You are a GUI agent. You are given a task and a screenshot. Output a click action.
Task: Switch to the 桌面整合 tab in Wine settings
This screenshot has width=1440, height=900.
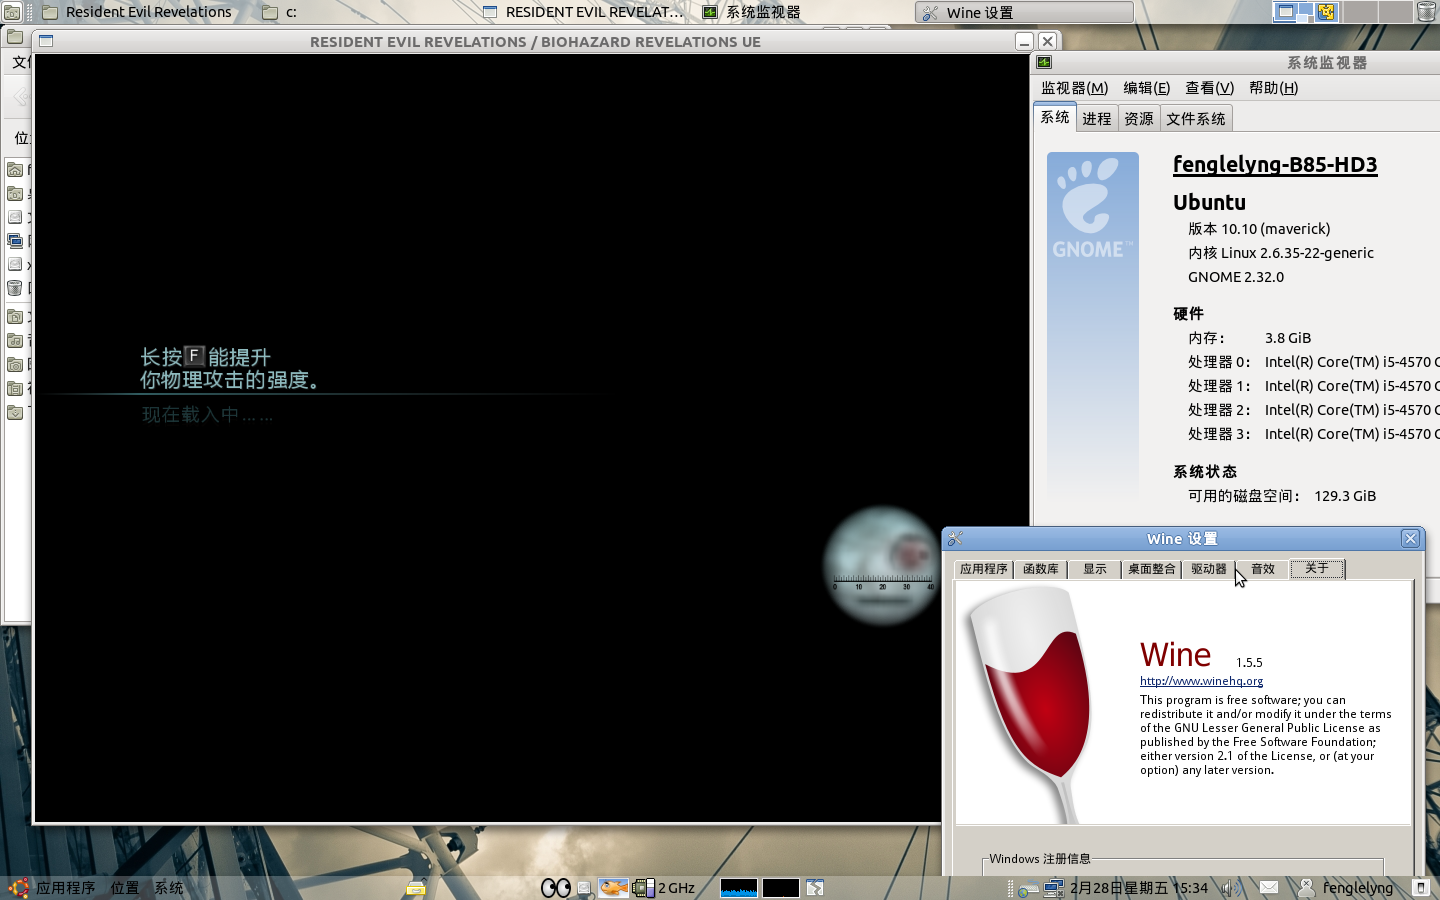pos(1152,569)
